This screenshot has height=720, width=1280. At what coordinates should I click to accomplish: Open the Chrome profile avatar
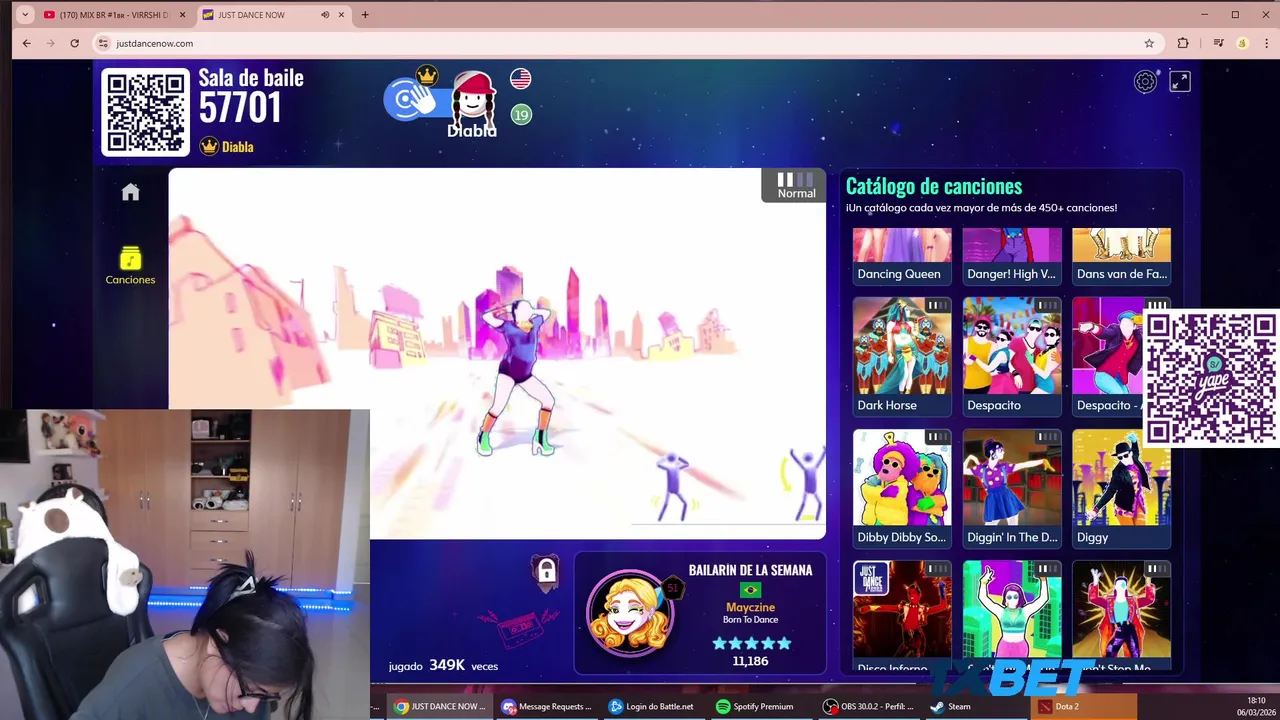[x=1242, y=43]
